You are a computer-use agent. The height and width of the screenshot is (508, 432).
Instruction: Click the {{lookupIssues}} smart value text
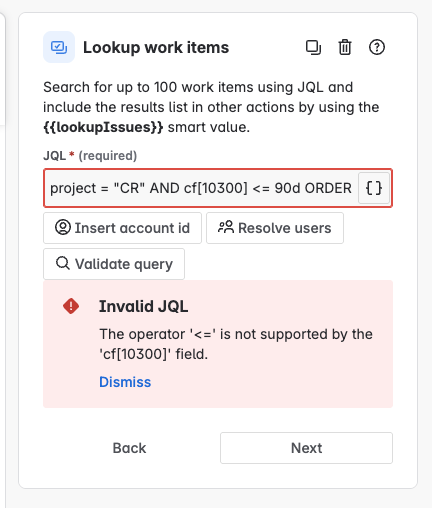[x=103, y=127]
